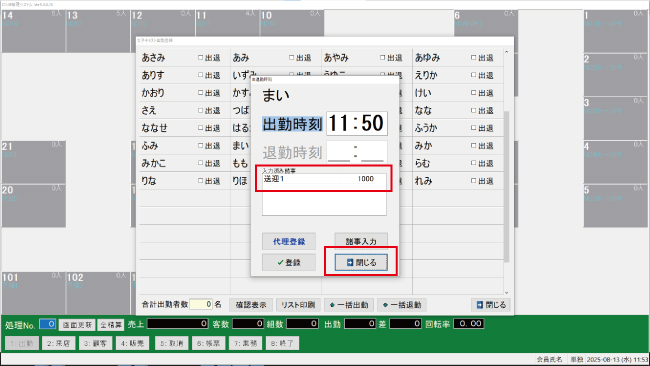
Task: Open the 8:終了 menu button
Action: point(282,343)
